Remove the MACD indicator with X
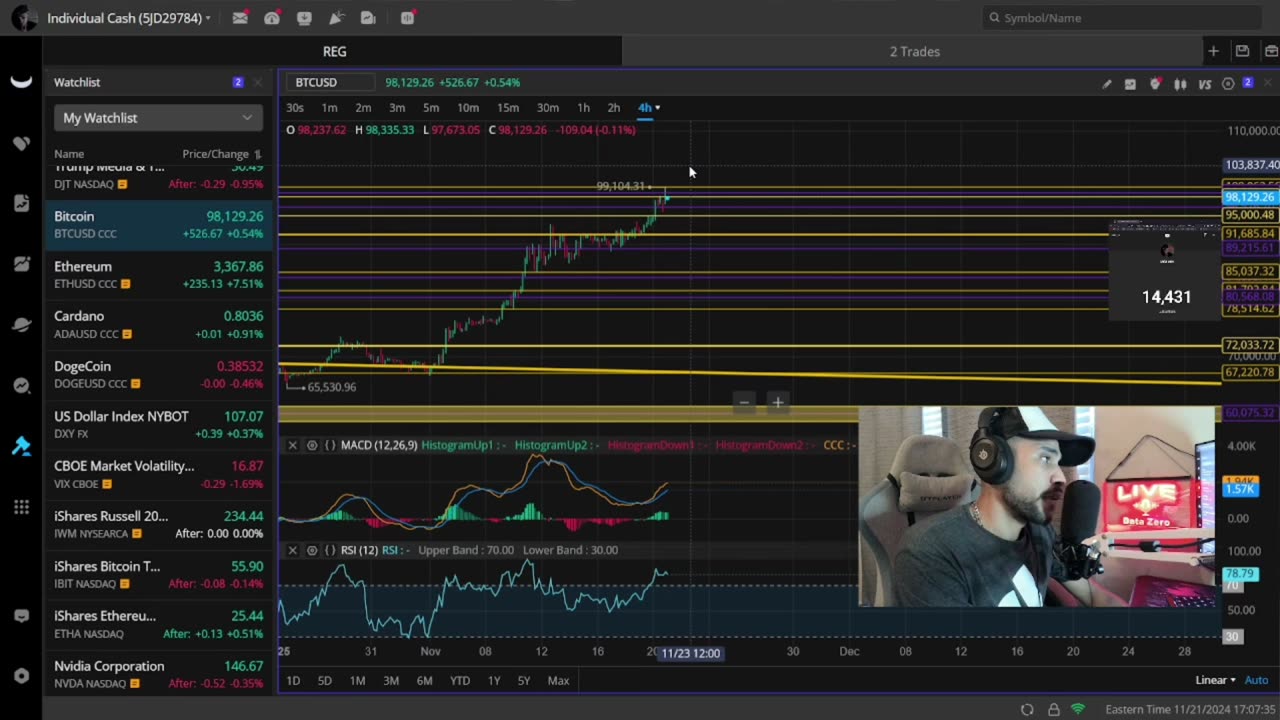This screenshot has width=1280, height=720. pyautogui.click(x=293, y=445)
